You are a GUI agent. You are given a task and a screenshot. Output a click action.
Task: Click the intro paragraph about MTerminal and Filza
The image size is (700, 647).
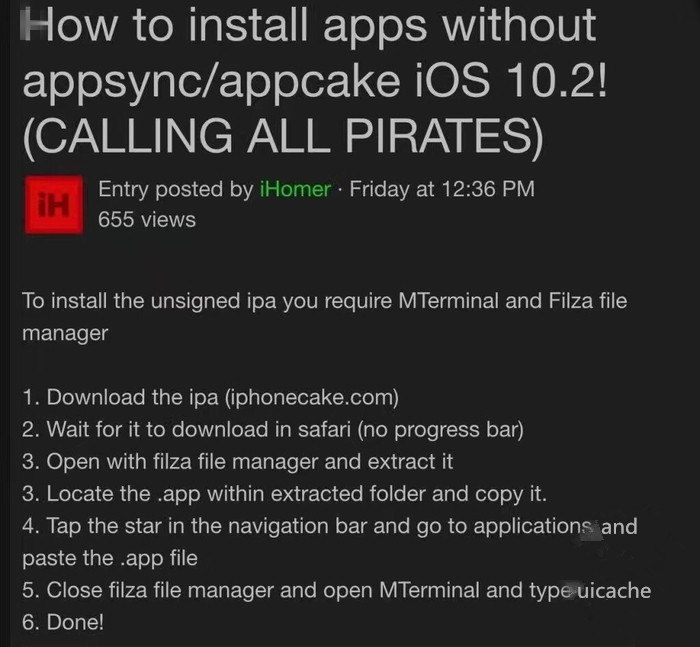point(325,317)
